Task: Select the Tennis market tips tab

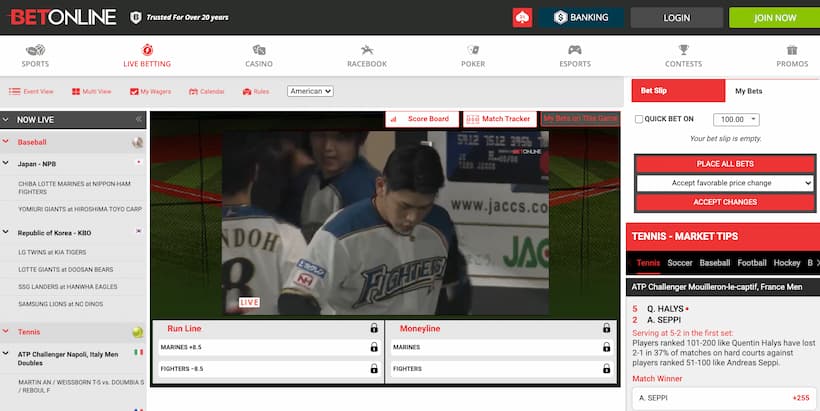Action: click(x=648, y=263)
